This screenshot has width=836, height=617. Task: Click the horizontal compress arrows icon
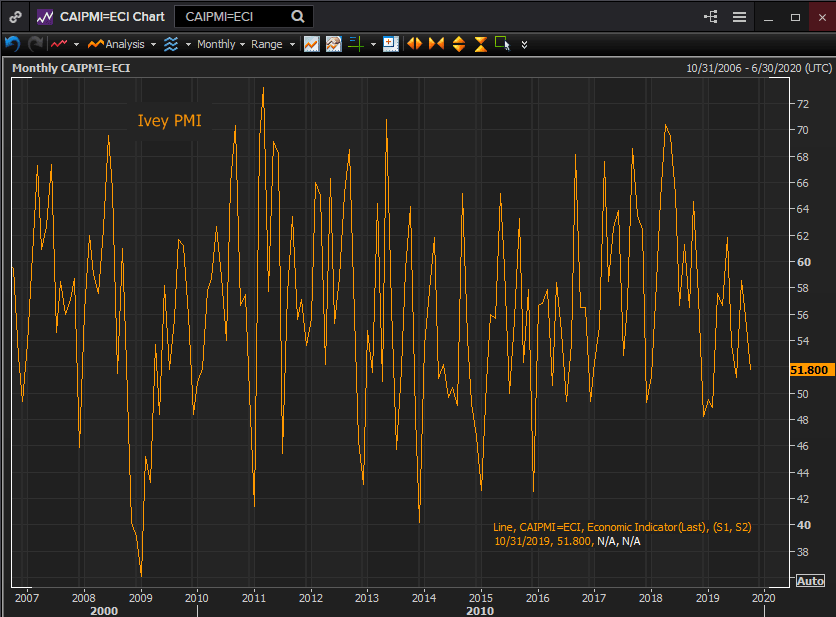click(x=436, y=44)
